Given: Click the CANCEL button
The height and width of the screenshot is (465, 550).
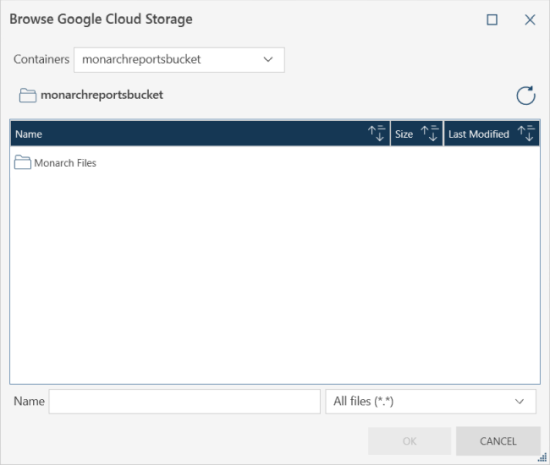Looking at the screenshot, I should point(498,441).
